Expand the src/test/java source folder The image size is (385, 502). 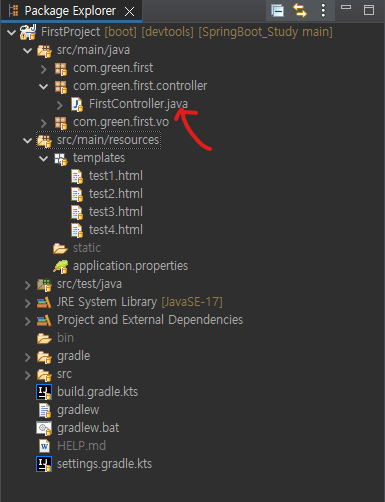click(27, 285)
